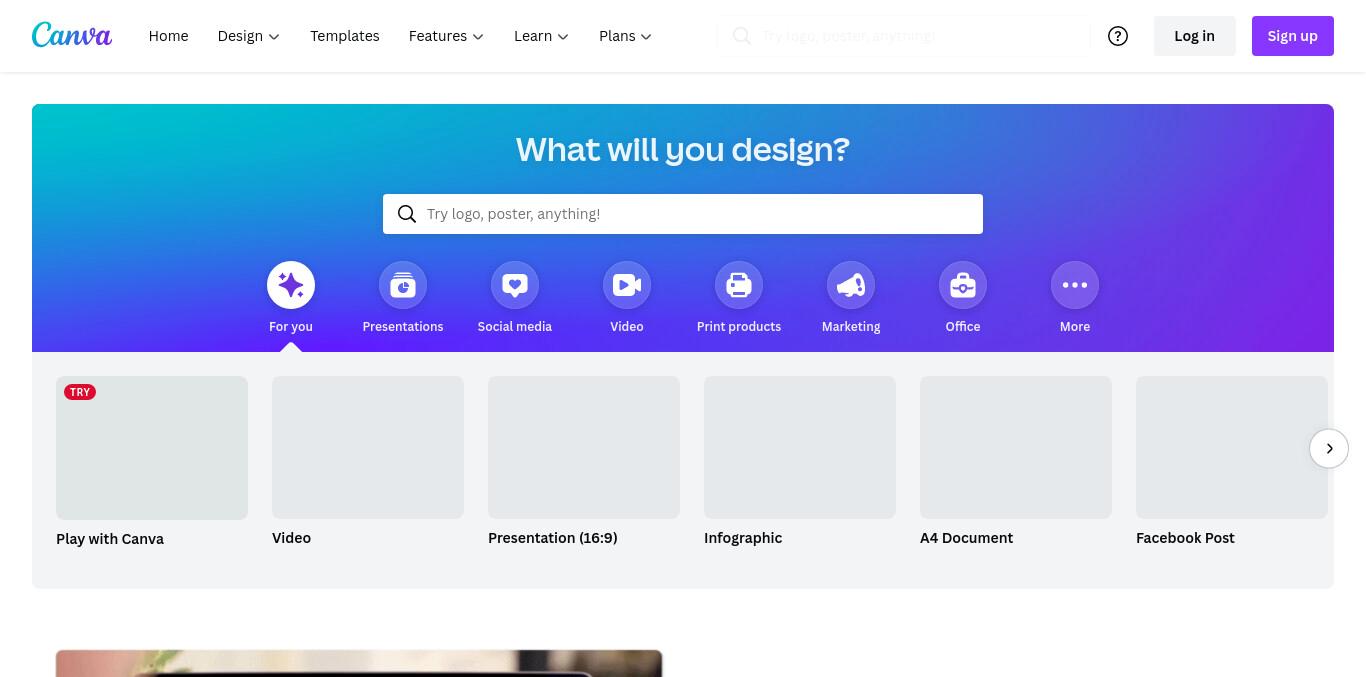Open the help question mark icon
This screenshot has height=677, width=1366.
(x=1118, y=36)
